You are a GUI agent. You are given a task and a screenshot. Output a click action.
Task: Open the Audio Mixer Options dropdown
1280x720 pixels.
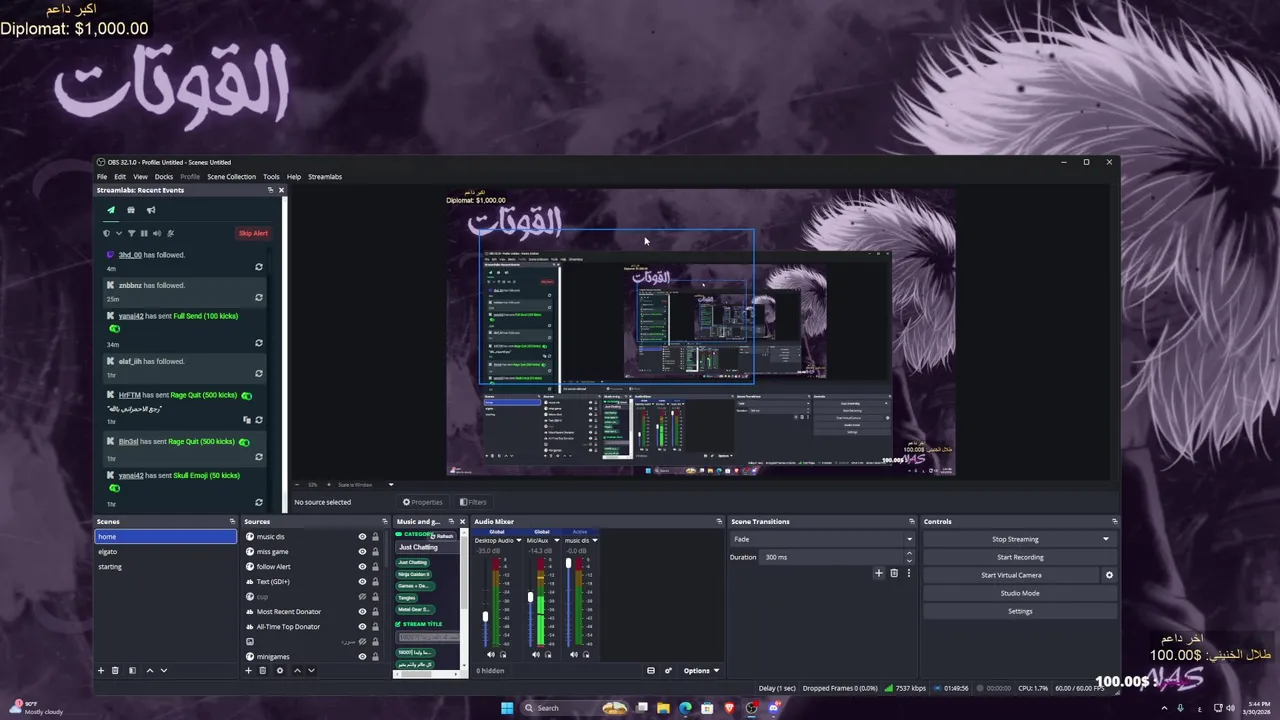coord(701,670)
